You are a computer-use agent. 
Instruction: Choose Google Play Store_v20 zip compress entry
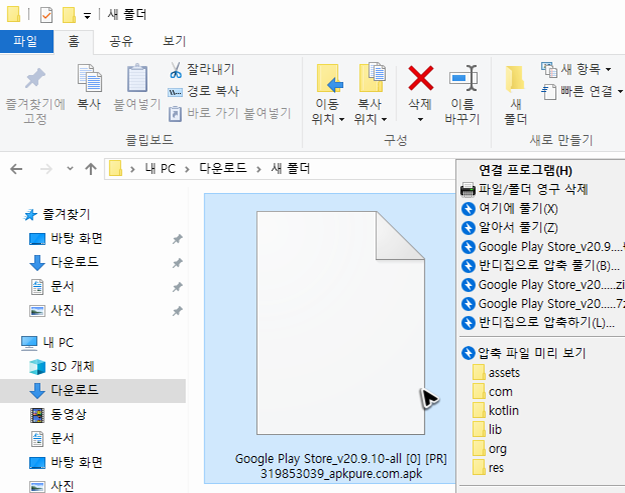point(542,285)
